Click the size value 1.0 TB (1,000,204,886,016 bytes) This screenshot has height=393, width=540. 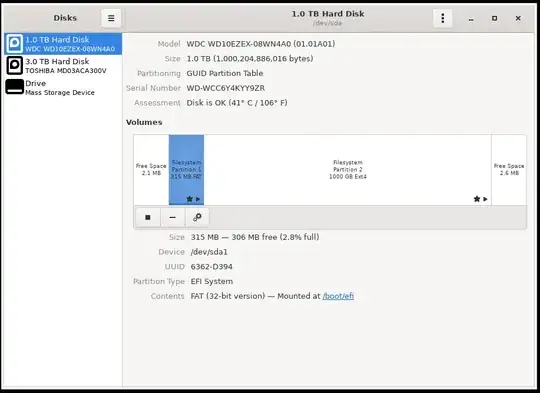[x=250, y=59]
